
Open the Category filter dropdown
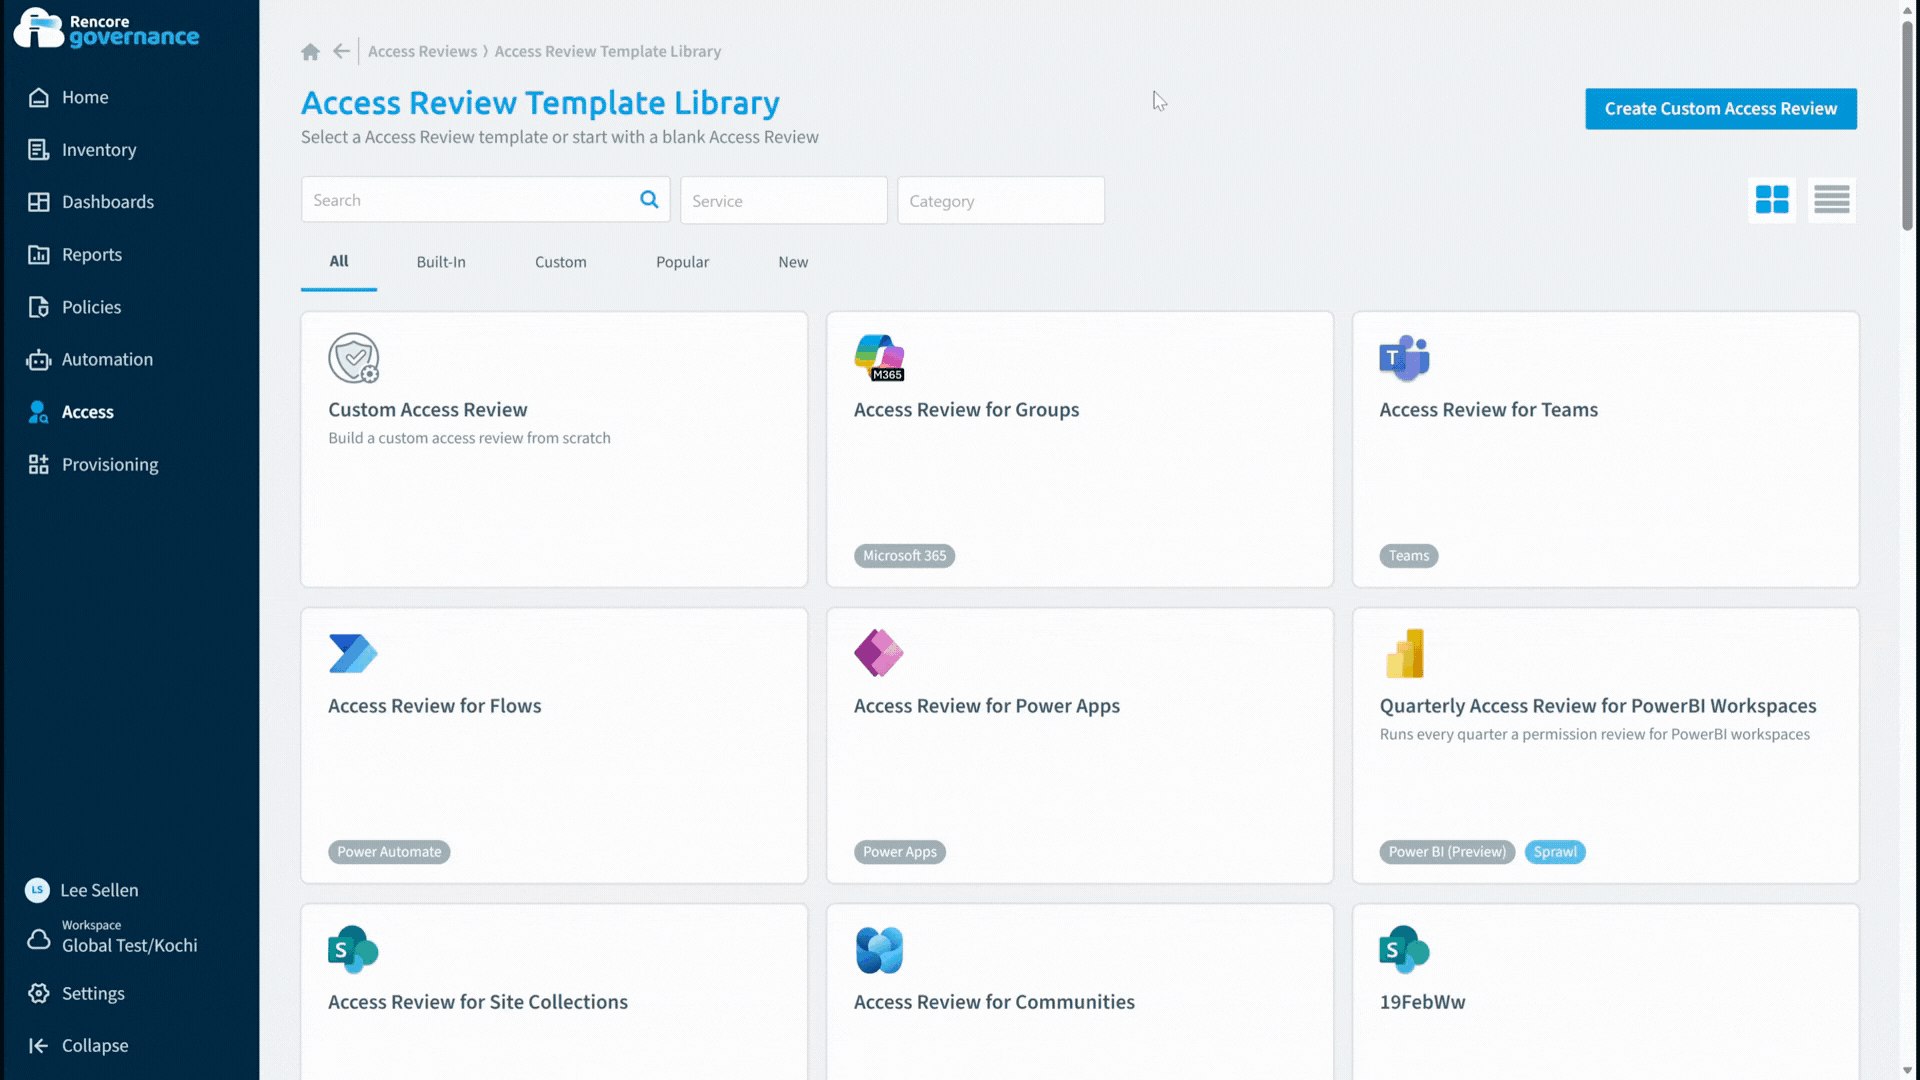(1000, 200)
